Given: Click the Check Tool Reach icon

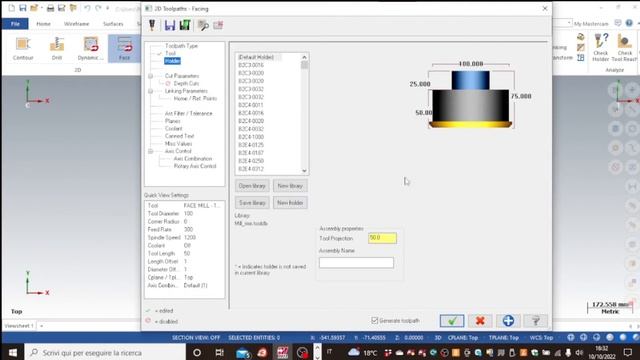Looking at the screenshot, I should point(624,48).
